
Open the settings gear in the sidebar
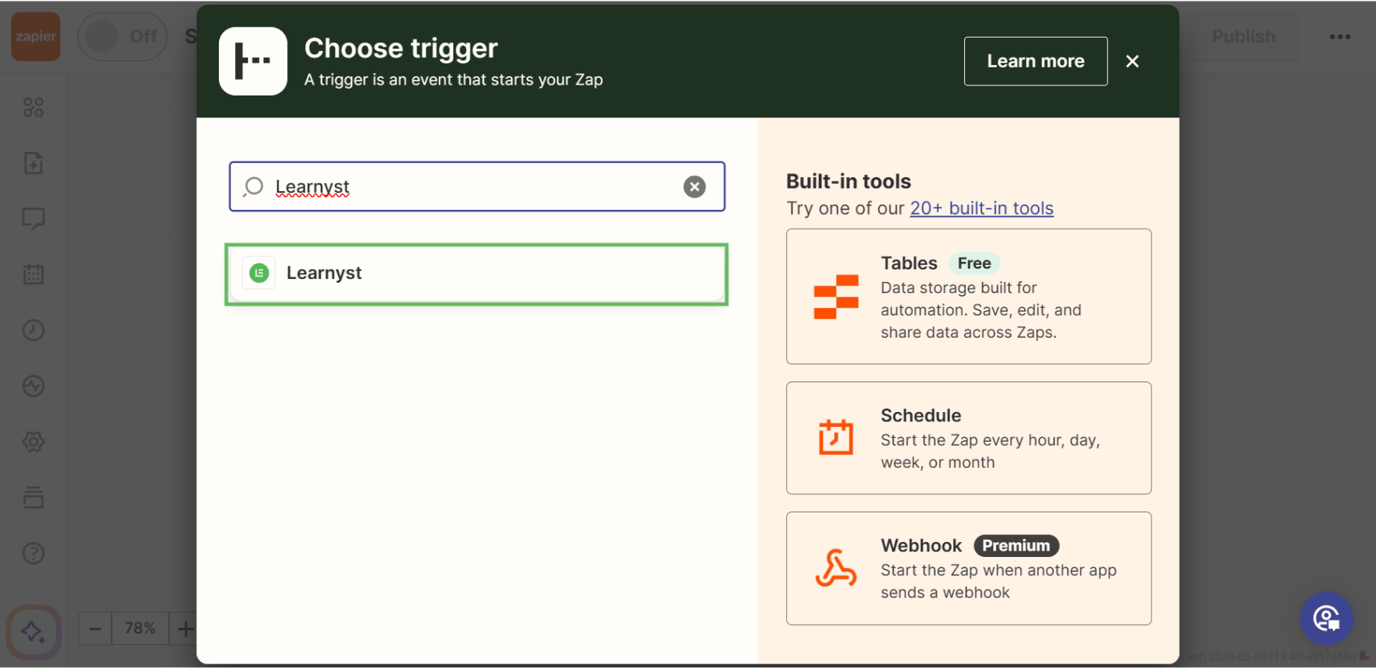[33, 441]
